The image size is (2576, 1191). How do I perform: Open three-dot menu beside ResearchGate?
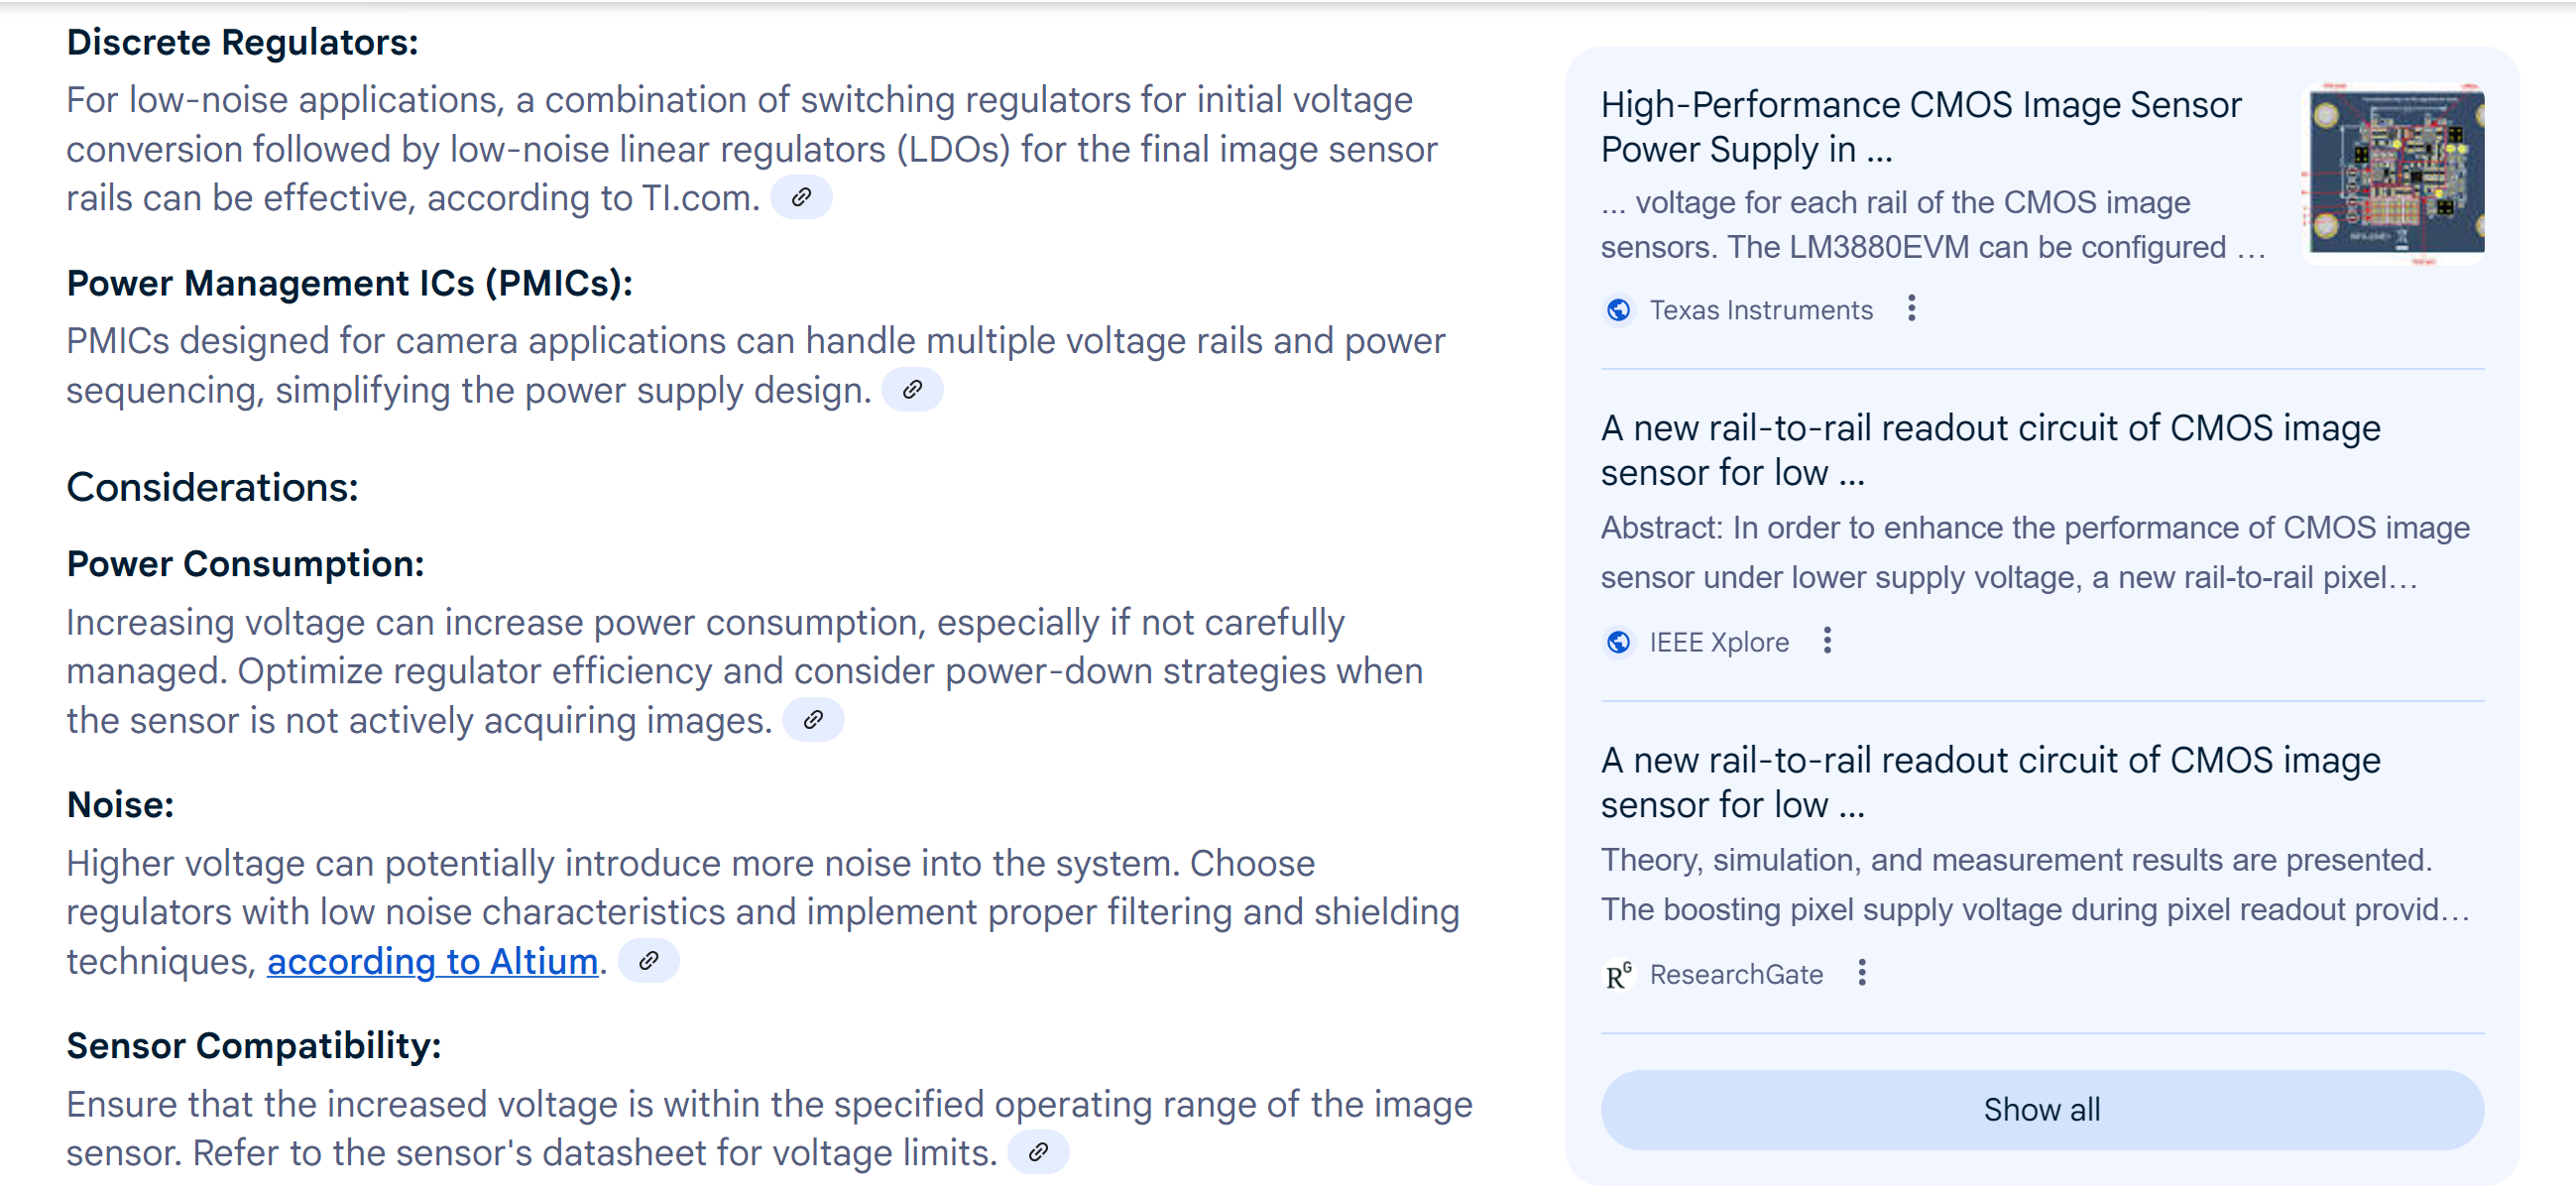click(x=1861, y=973)
